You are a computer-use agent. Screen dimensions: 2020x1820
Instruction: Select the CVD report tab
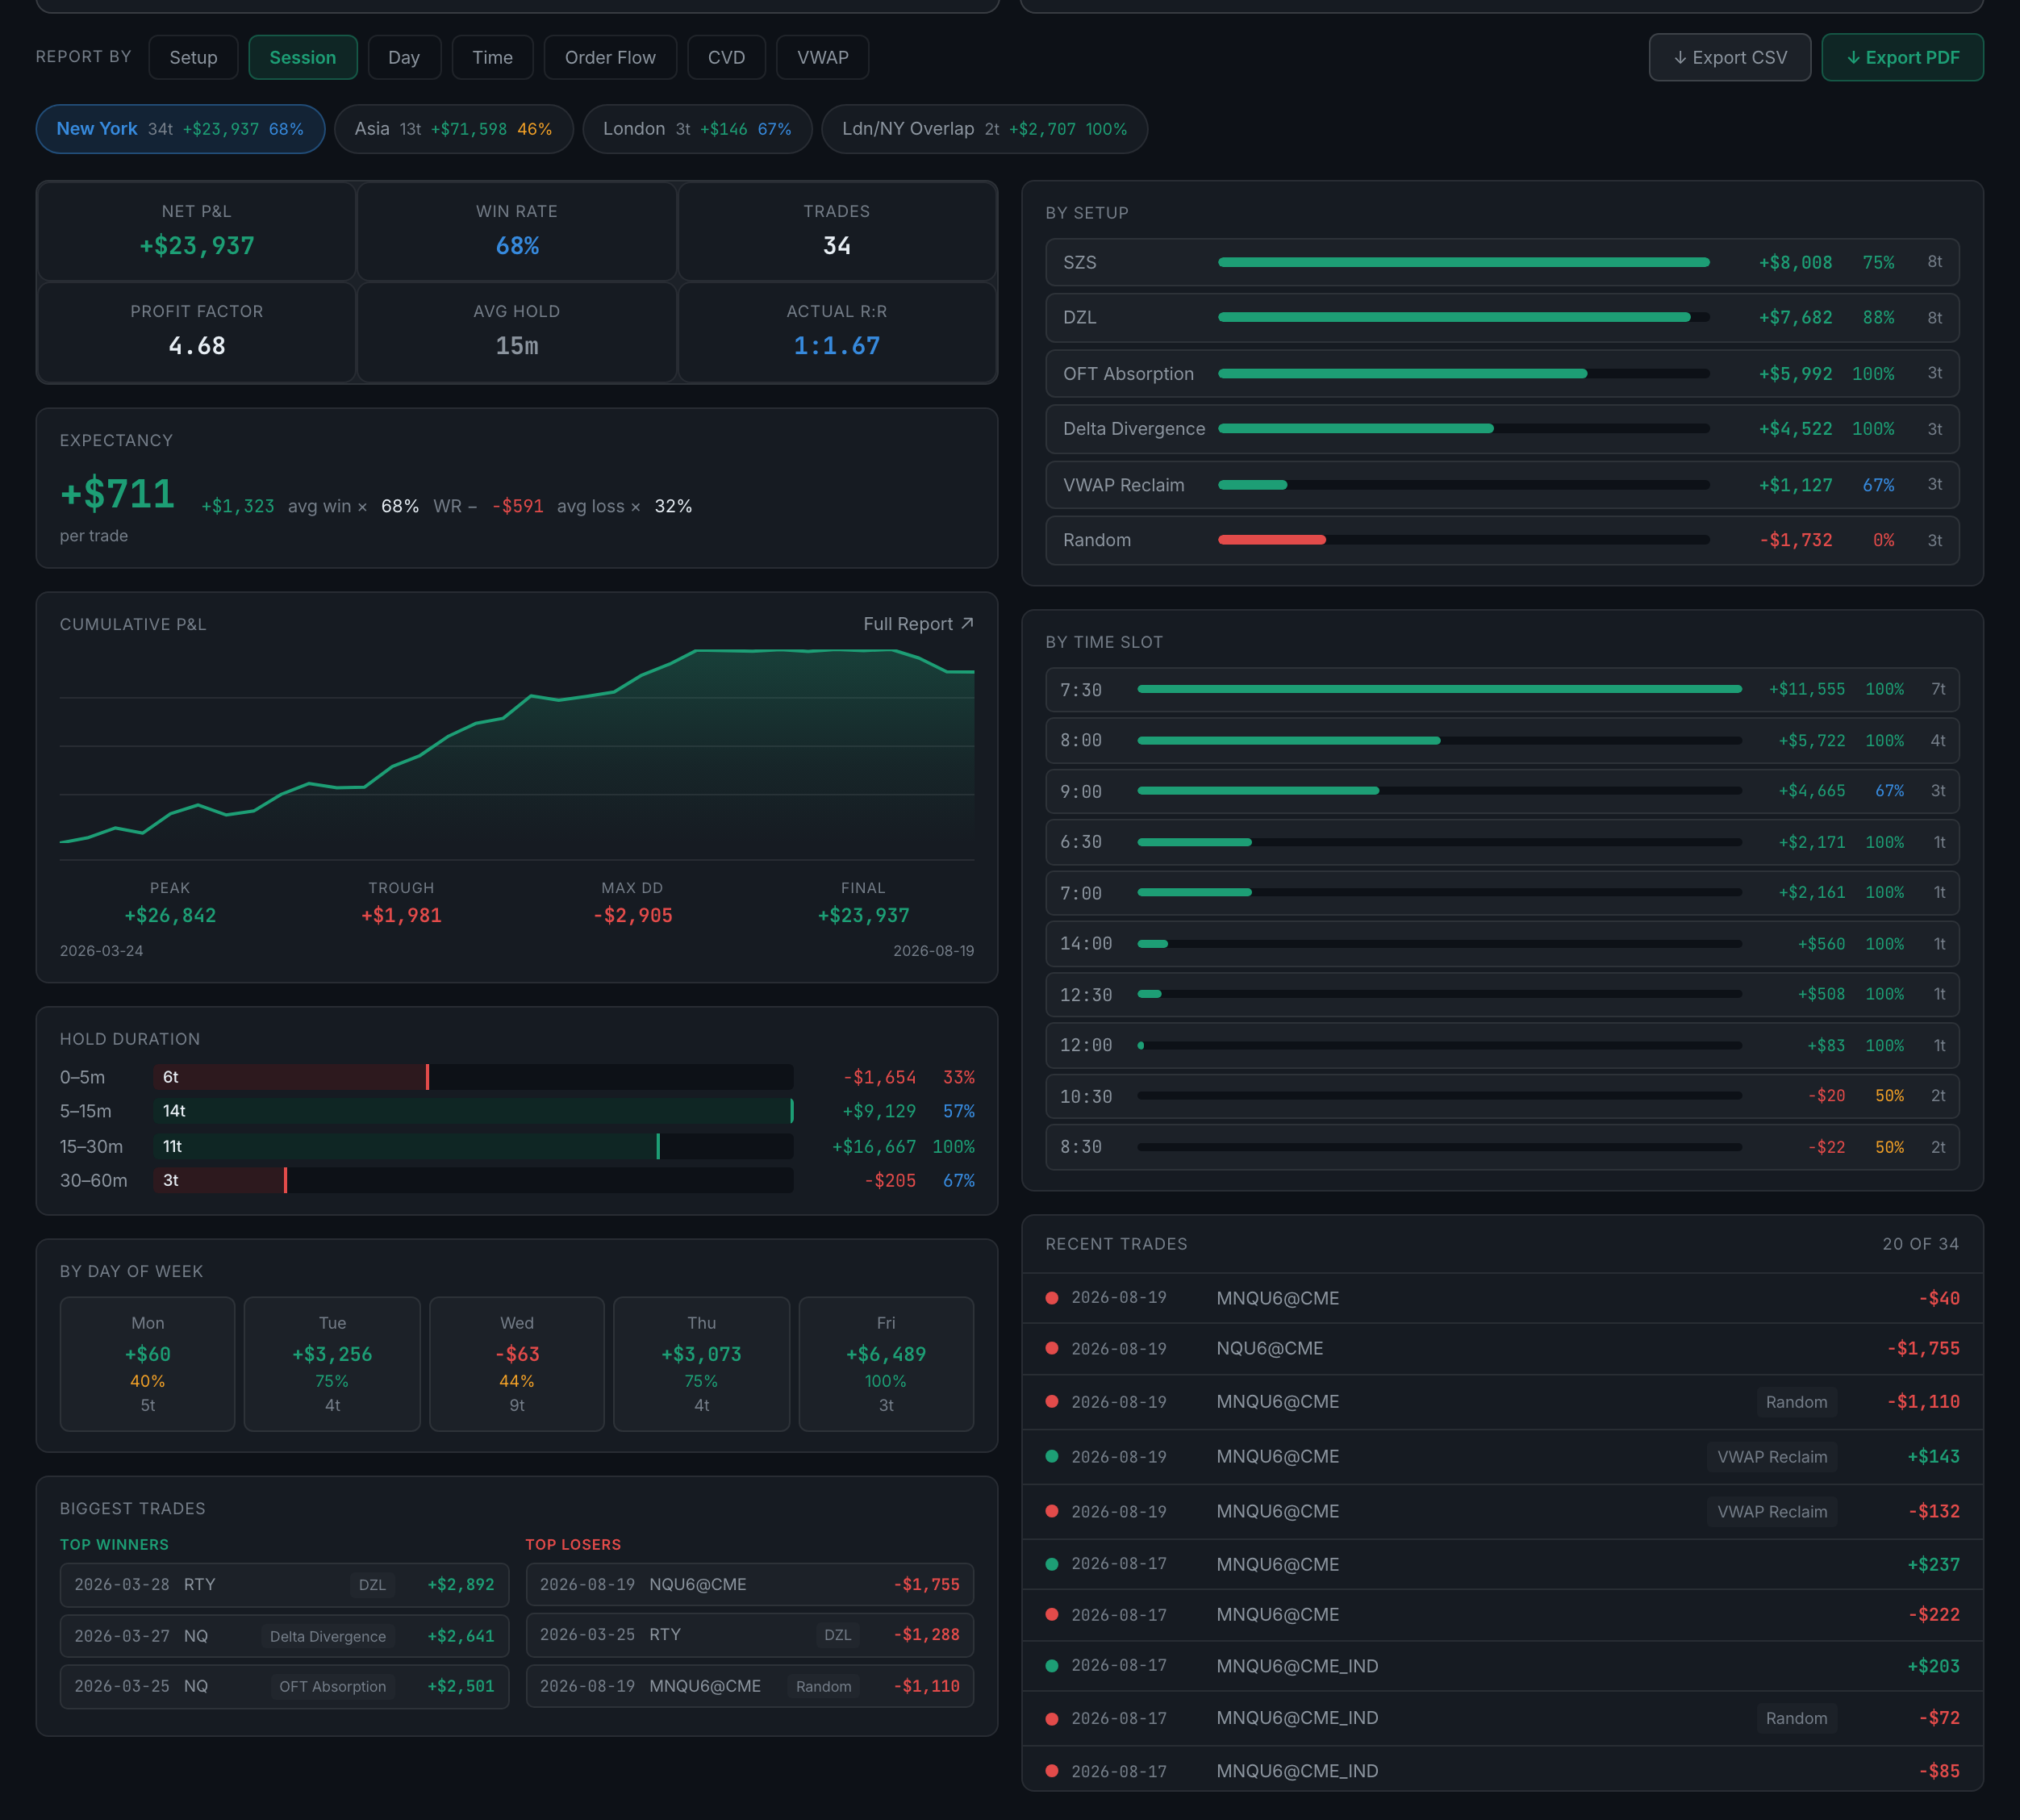[726, 58]
